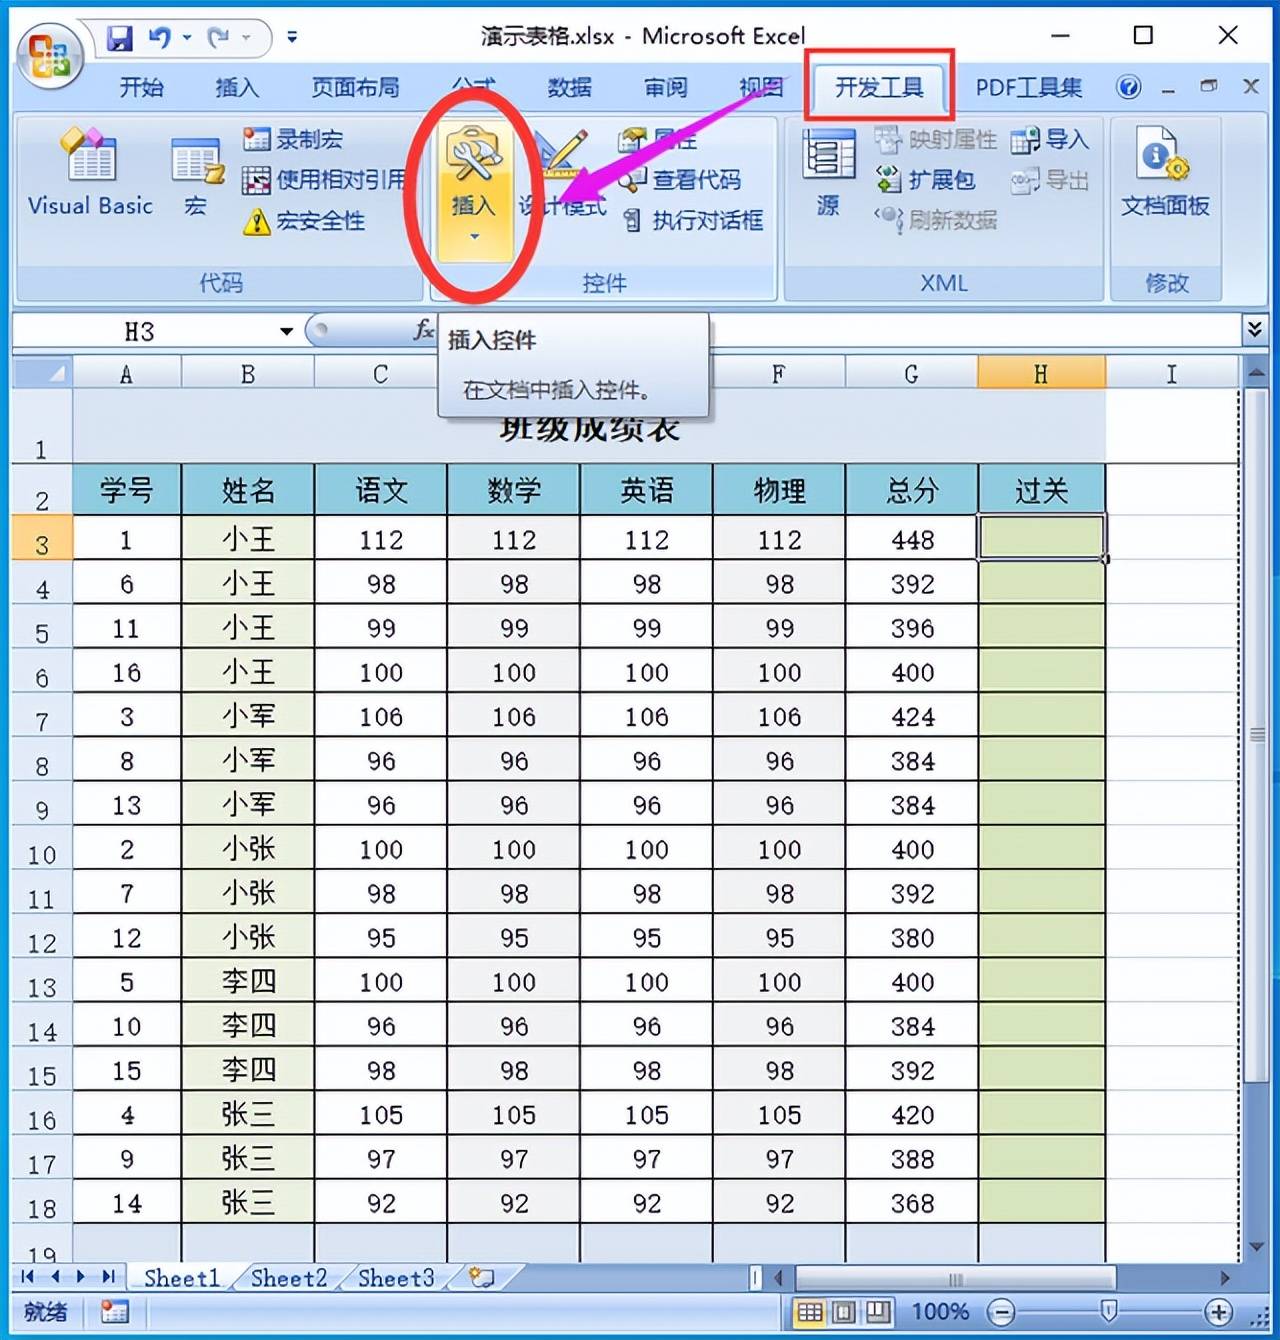Click the Save icon in quick access toolbar

pyautogui.click(x=120, y=38)
